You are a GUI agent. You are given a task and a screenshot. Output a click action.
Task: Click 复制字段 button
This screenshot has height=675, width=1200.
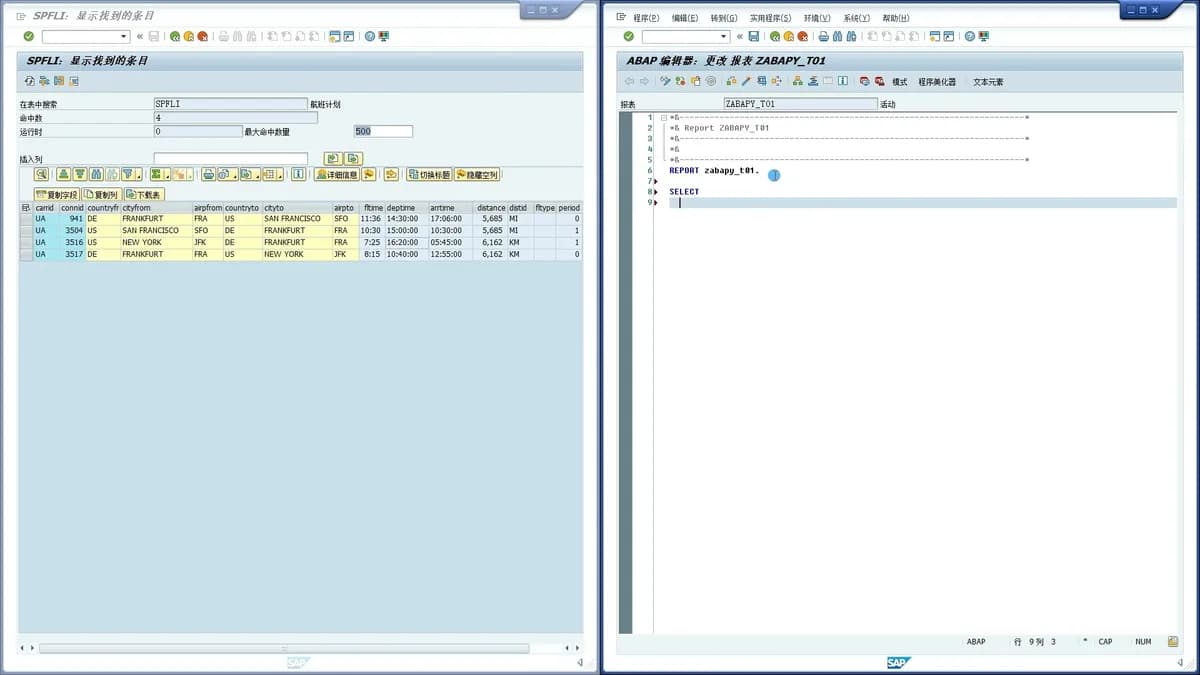pyautogui.click(x=57, y=194)
